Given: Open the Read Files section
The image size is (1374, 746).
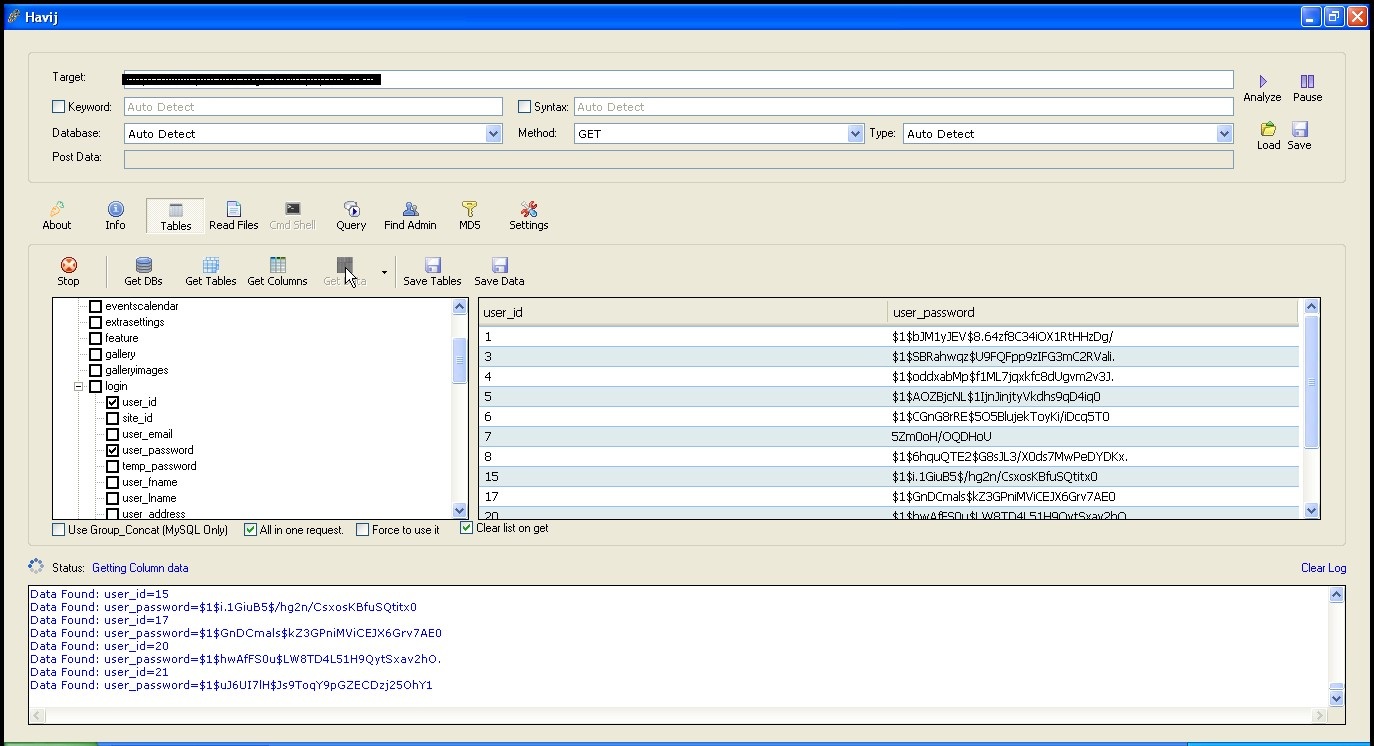Looking at the screenshot, I should coord(234,215).
